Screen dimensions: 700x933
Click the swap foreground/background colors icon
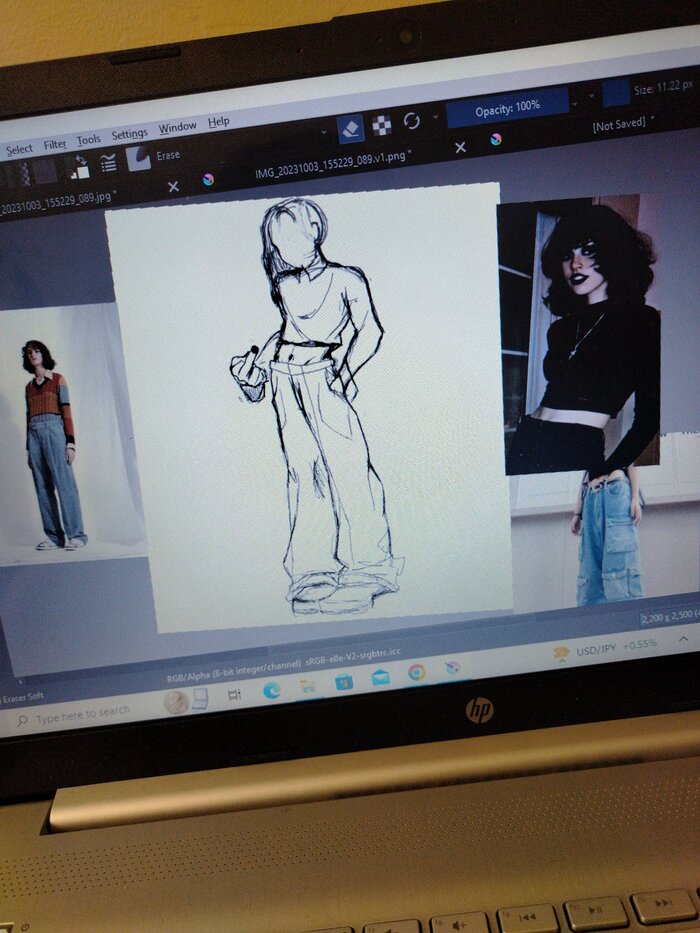(80, 161)
